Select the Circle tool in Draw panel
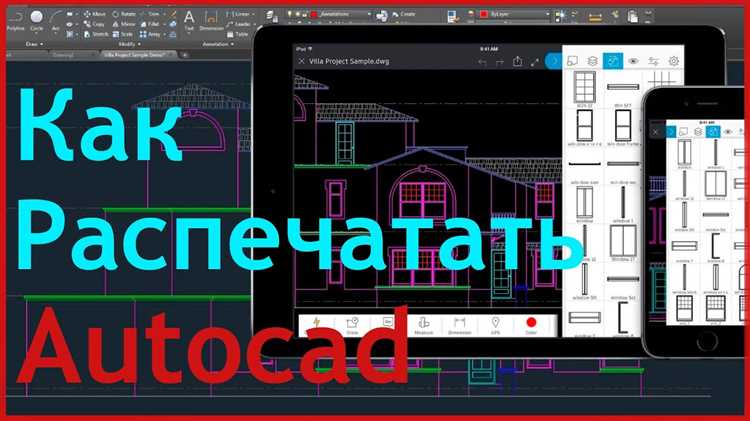Viewport: 750px width, 421px height. [36, 21]
